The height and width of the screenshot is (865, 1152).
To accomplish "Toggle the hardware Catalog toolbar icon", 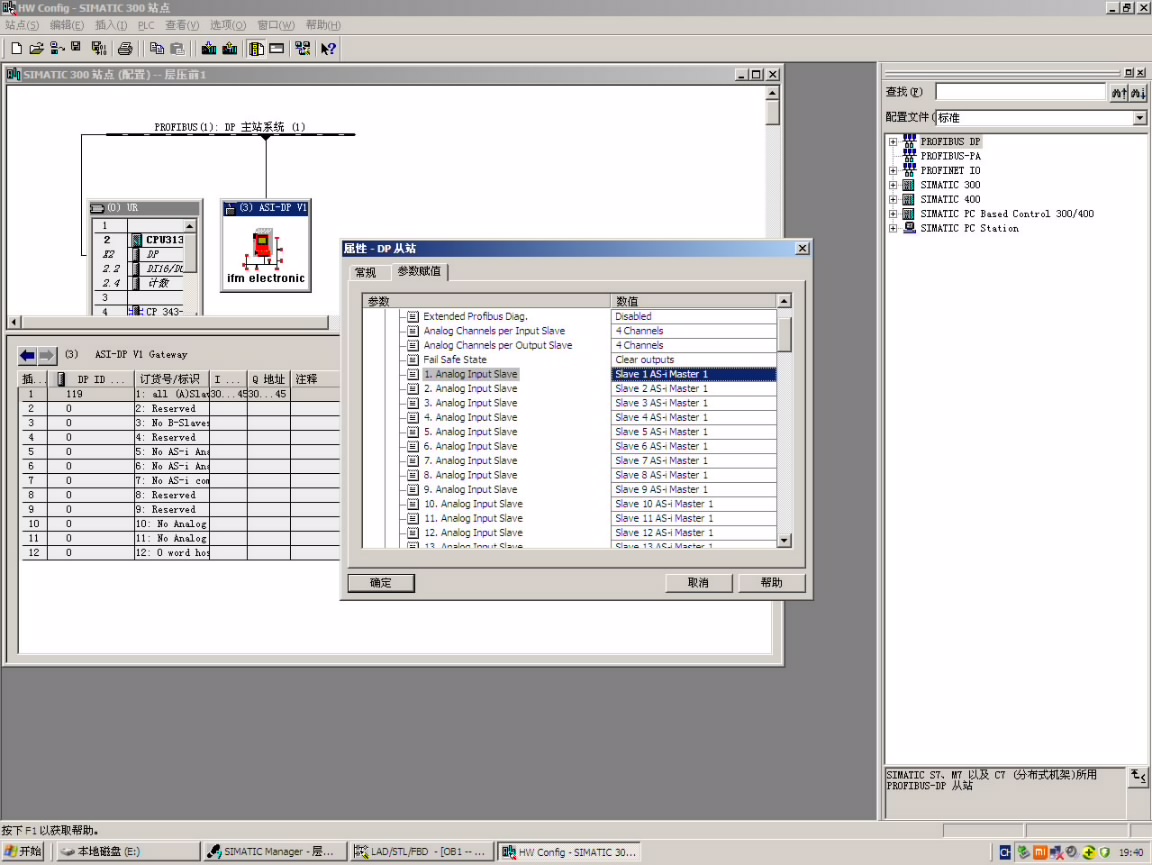I will coord(256,49).
